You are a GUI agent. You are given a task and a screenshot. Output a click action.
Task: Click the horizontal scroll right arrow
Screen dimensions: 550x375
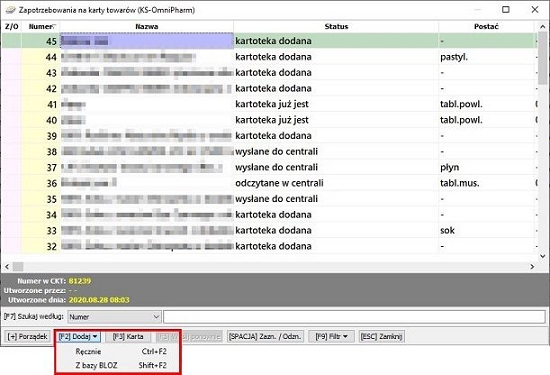532,267
